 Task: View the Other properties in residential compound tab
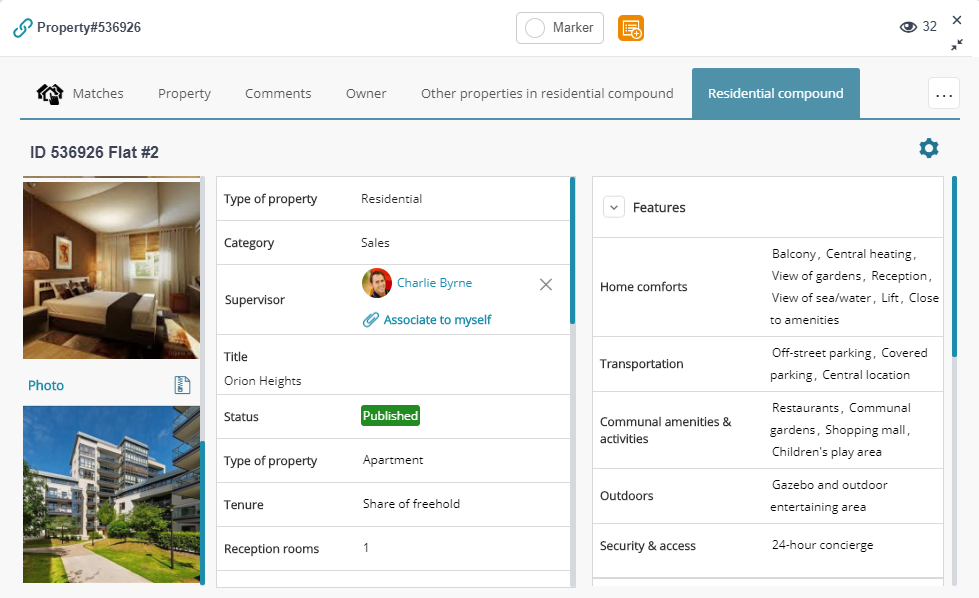click(x=546, y=93)
